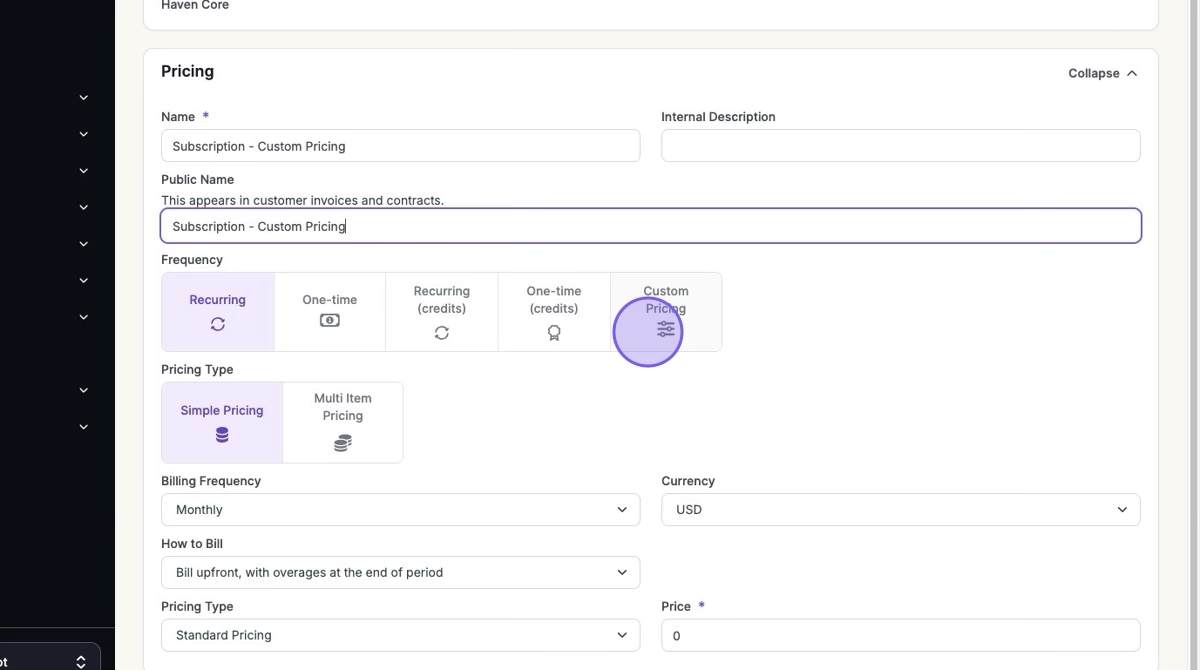Click the Internal Description text field
This screenshot has height=670, width=1200.
coord(900,146)
